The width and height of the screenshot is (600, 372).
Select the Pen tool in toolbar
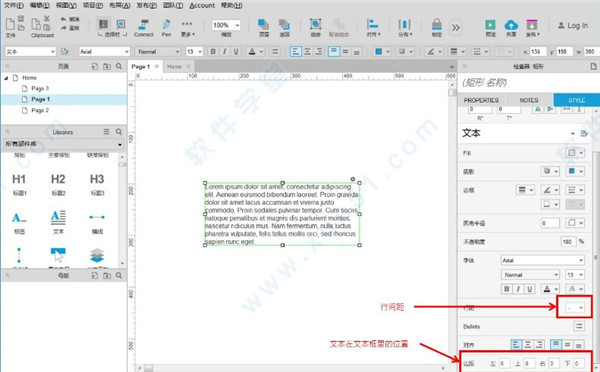166,28
